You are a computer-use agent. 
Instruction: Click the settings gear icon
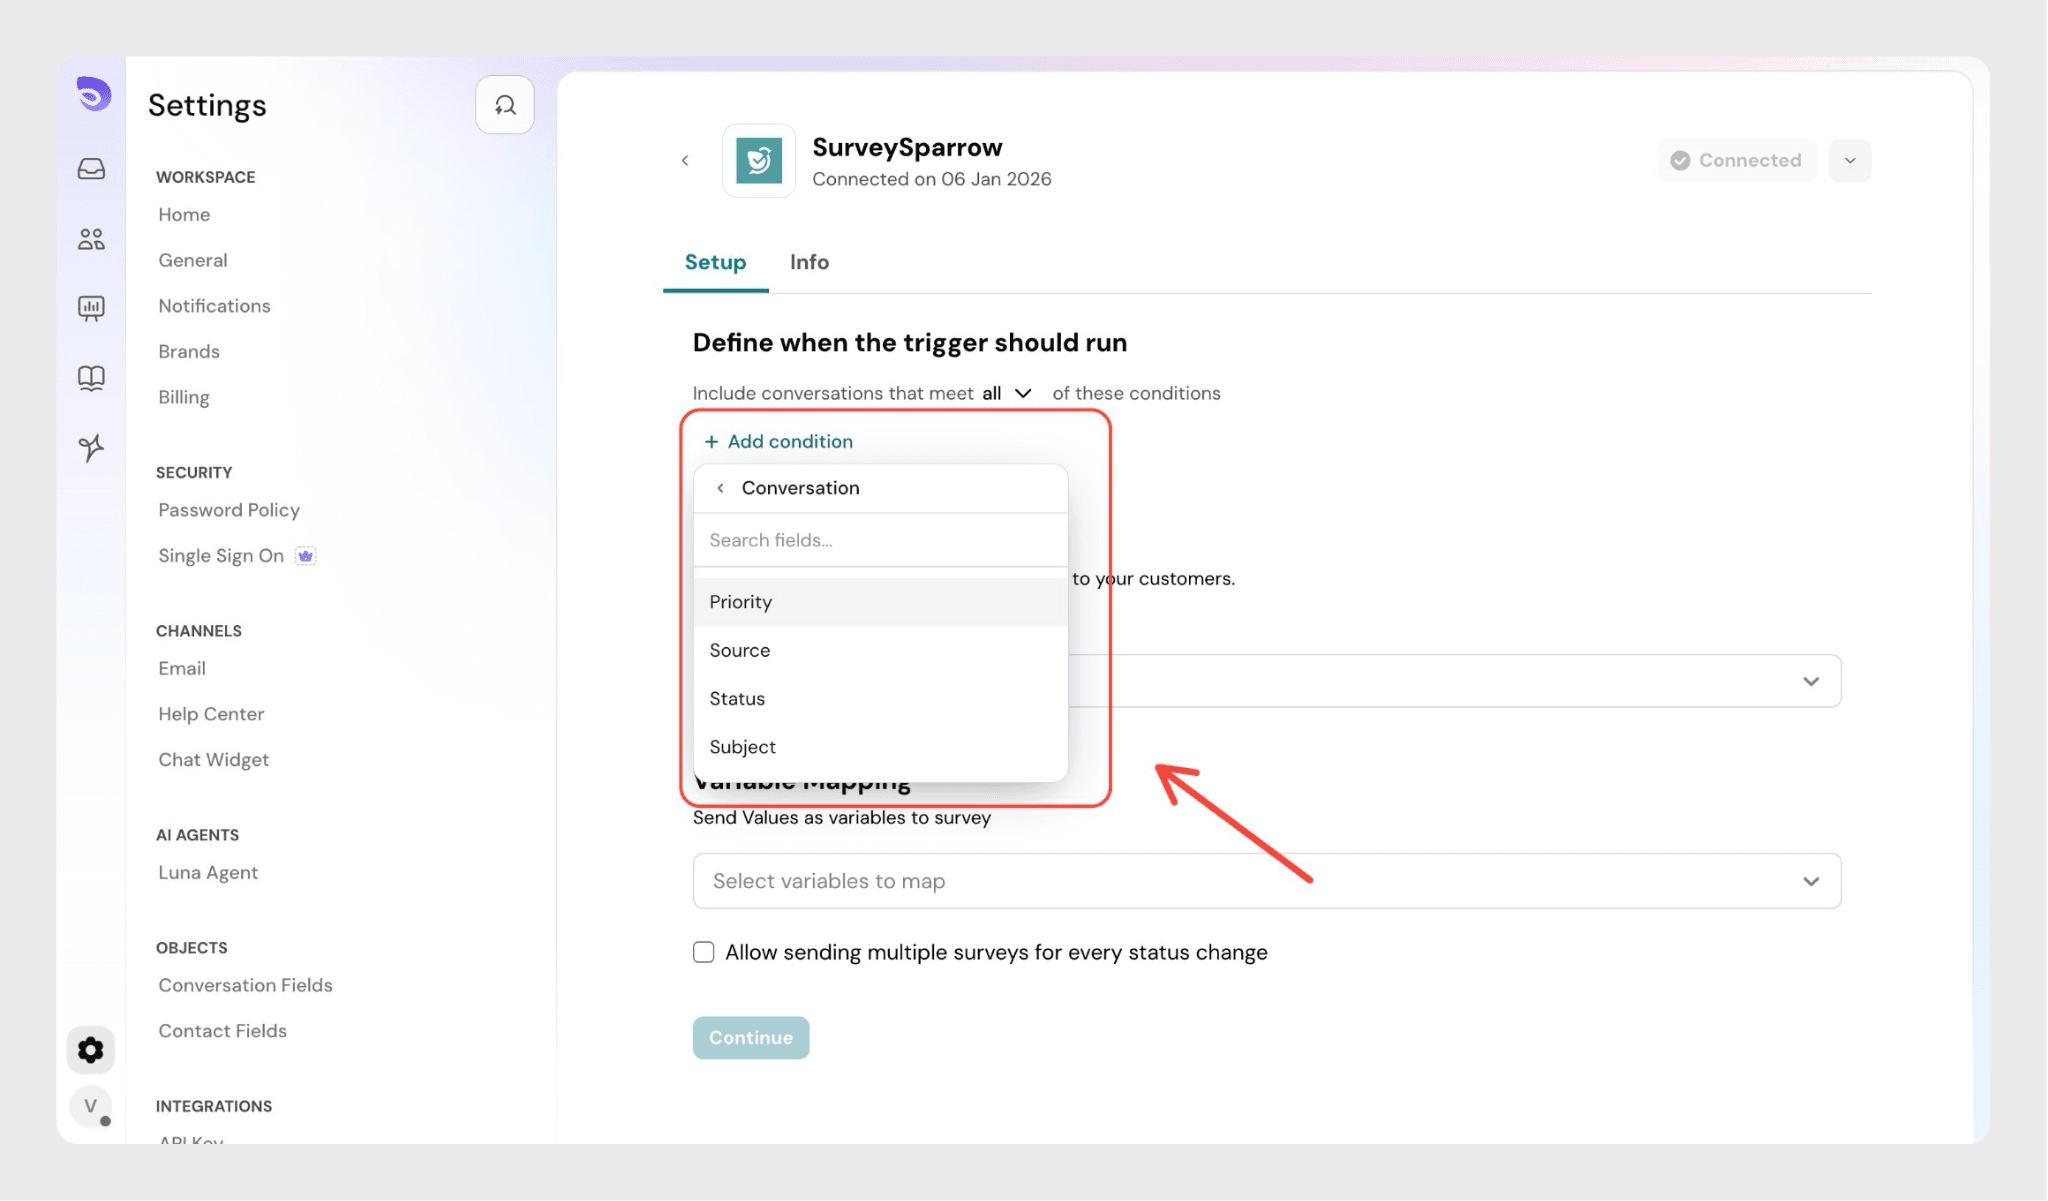[91, 1050]
